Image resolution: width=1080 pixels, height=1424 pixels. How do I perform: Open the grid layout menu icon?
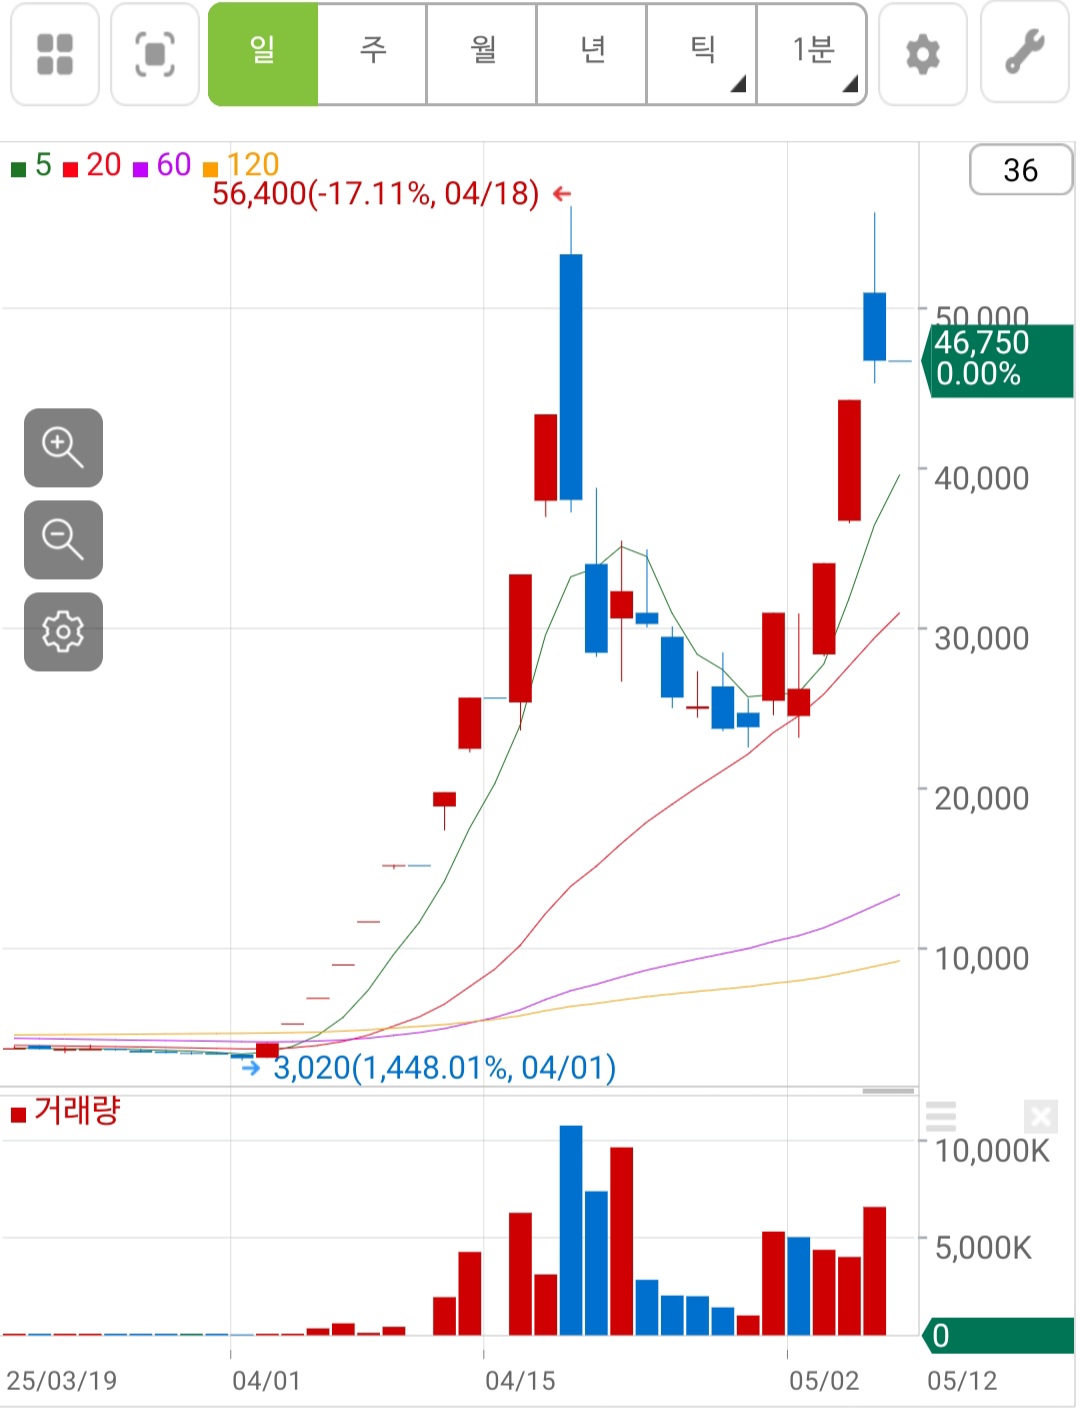pyautogui.click(x=55, y=54)
